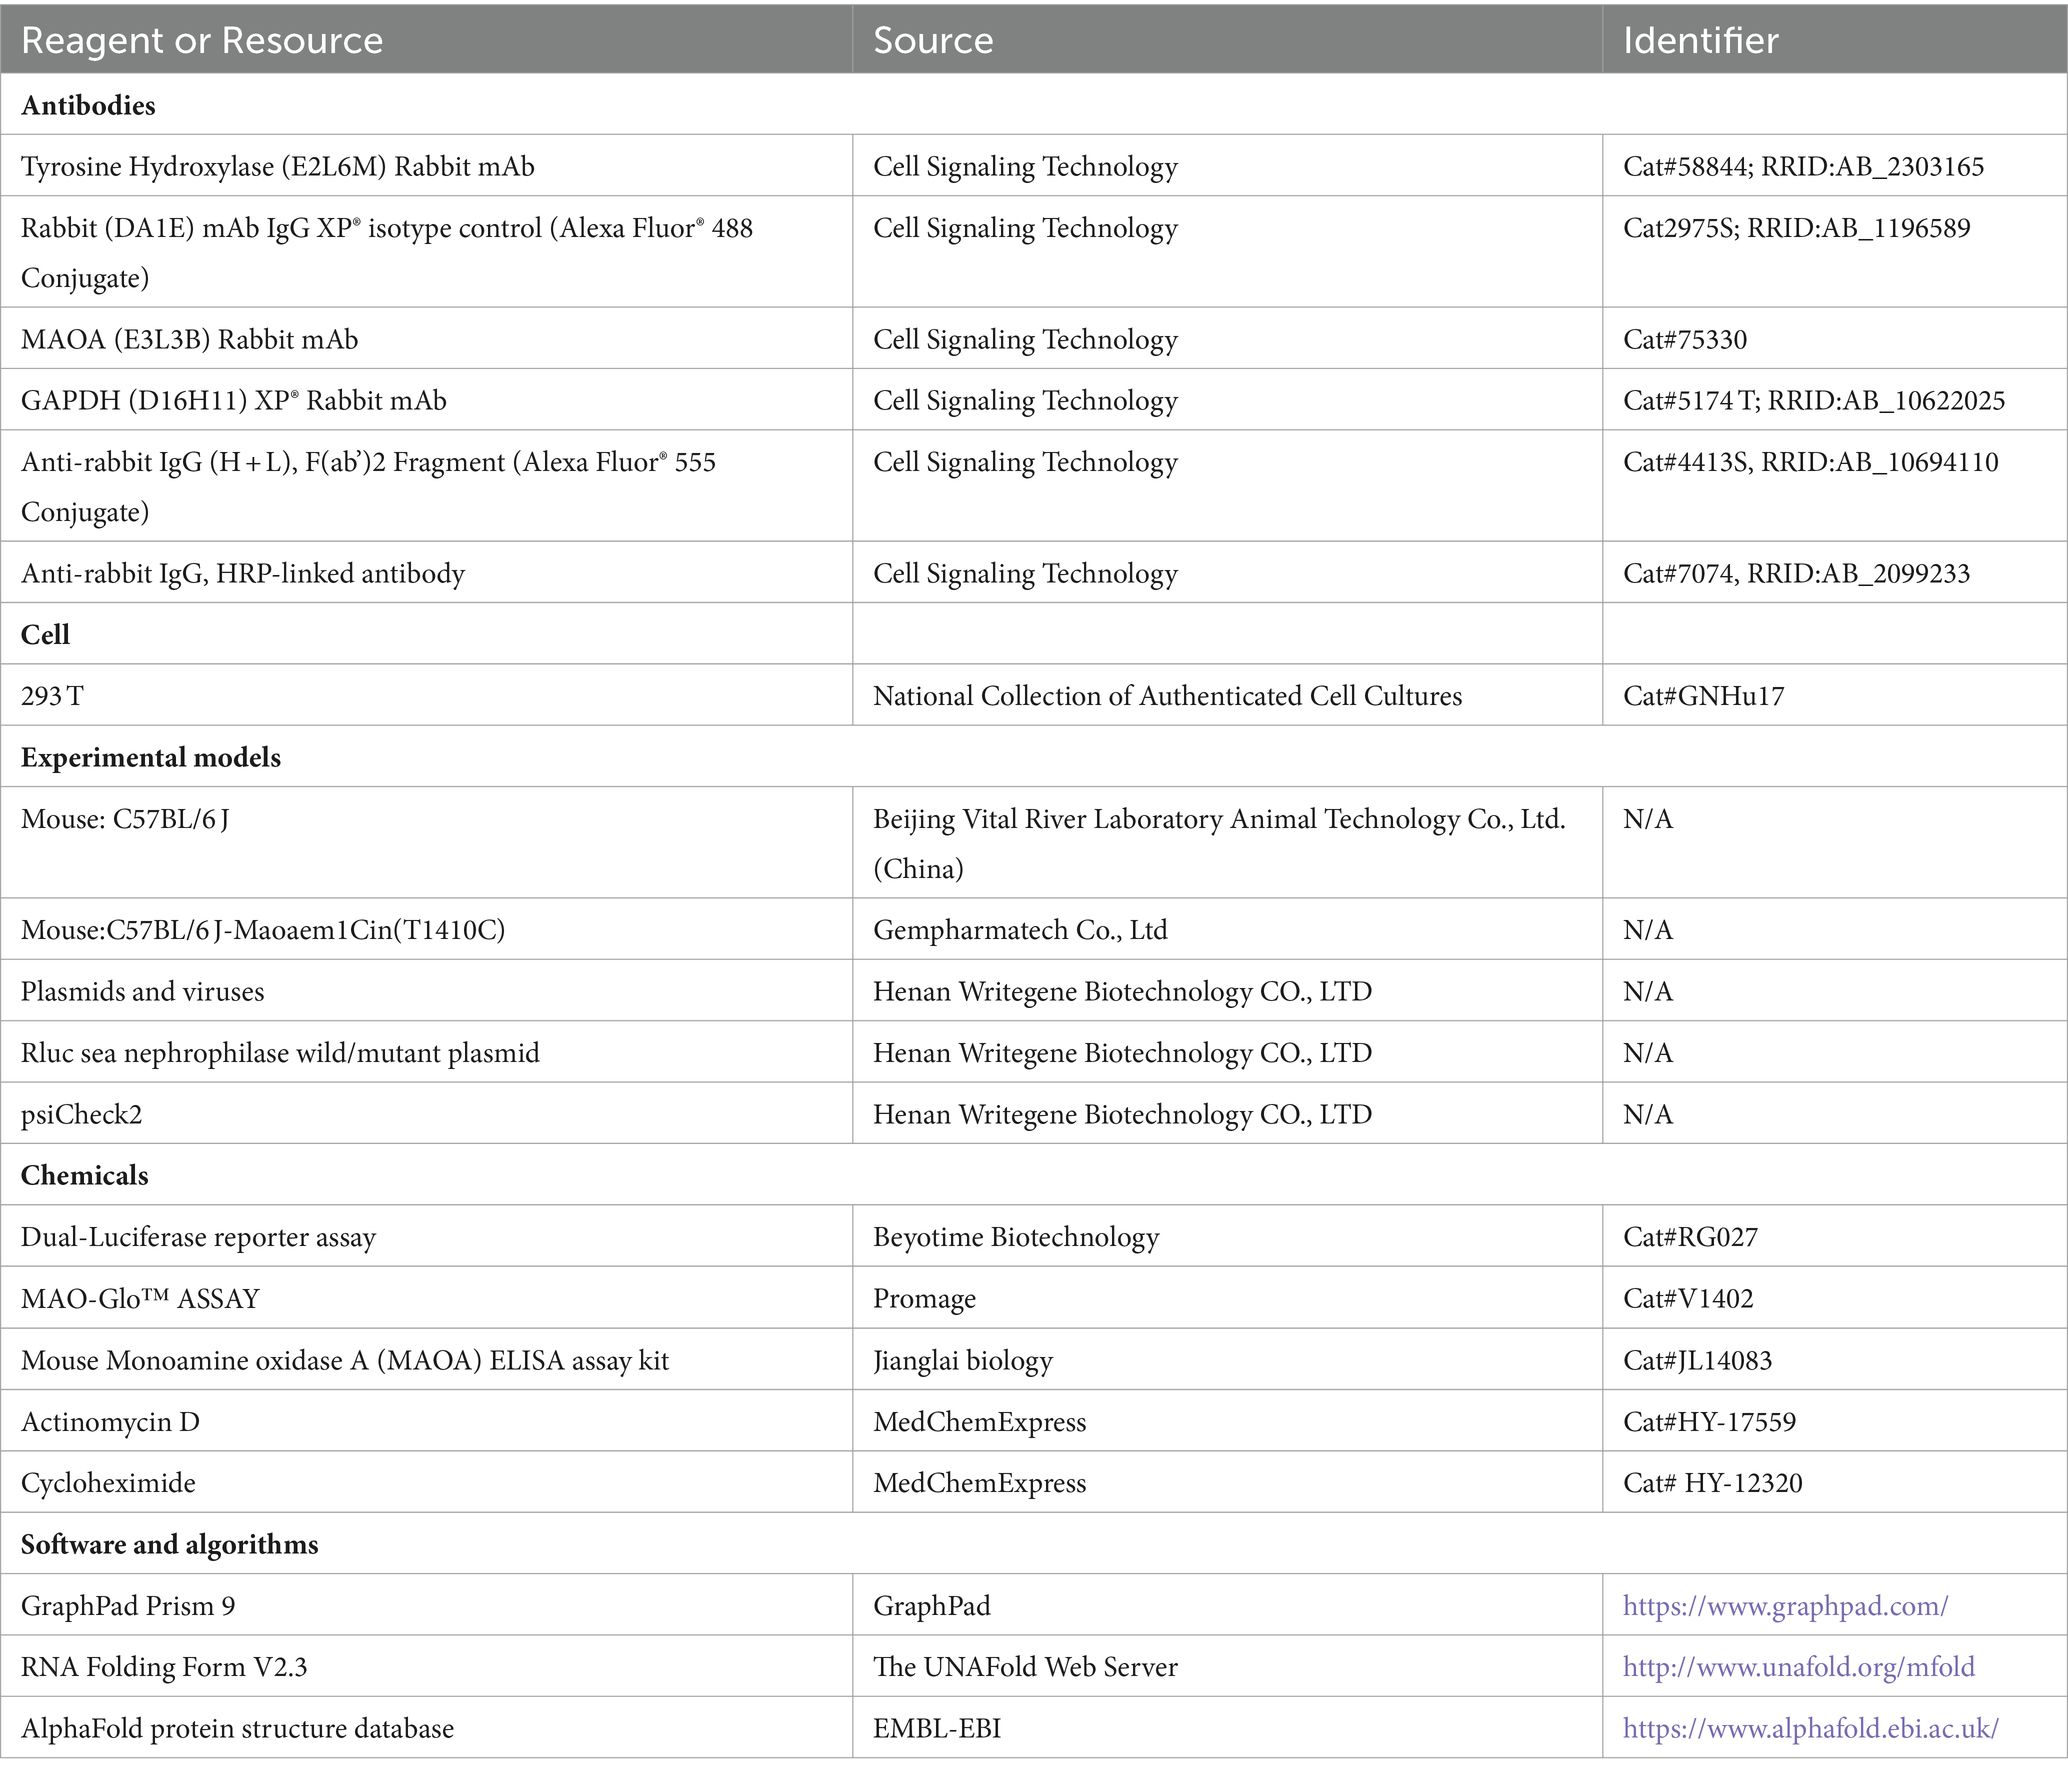Select 'Beijing Vital River Laboratory Animal Technology' source
Screen dimensions: 2068x1776
click(1219, 843)
